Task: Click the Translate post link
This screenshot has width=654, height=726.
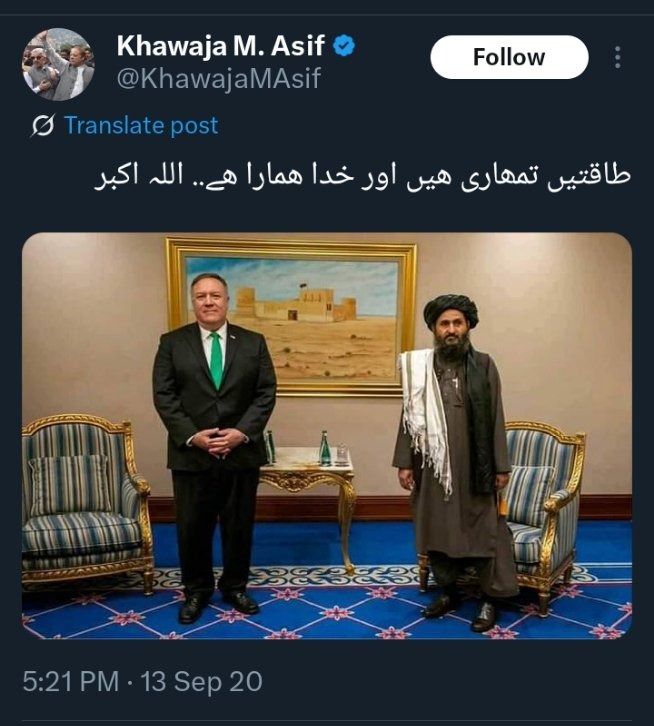Action: coord(141,125)
